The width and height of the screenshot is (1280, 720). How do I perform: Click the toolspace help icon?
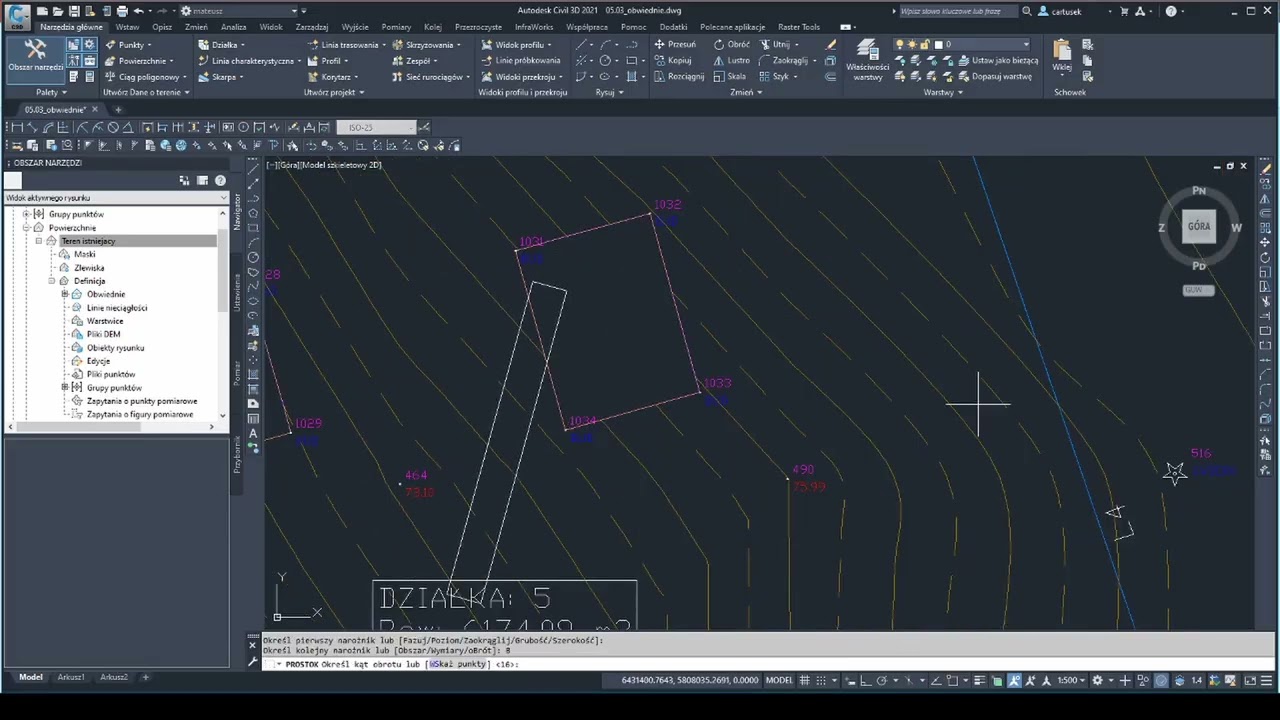point(220,181)
